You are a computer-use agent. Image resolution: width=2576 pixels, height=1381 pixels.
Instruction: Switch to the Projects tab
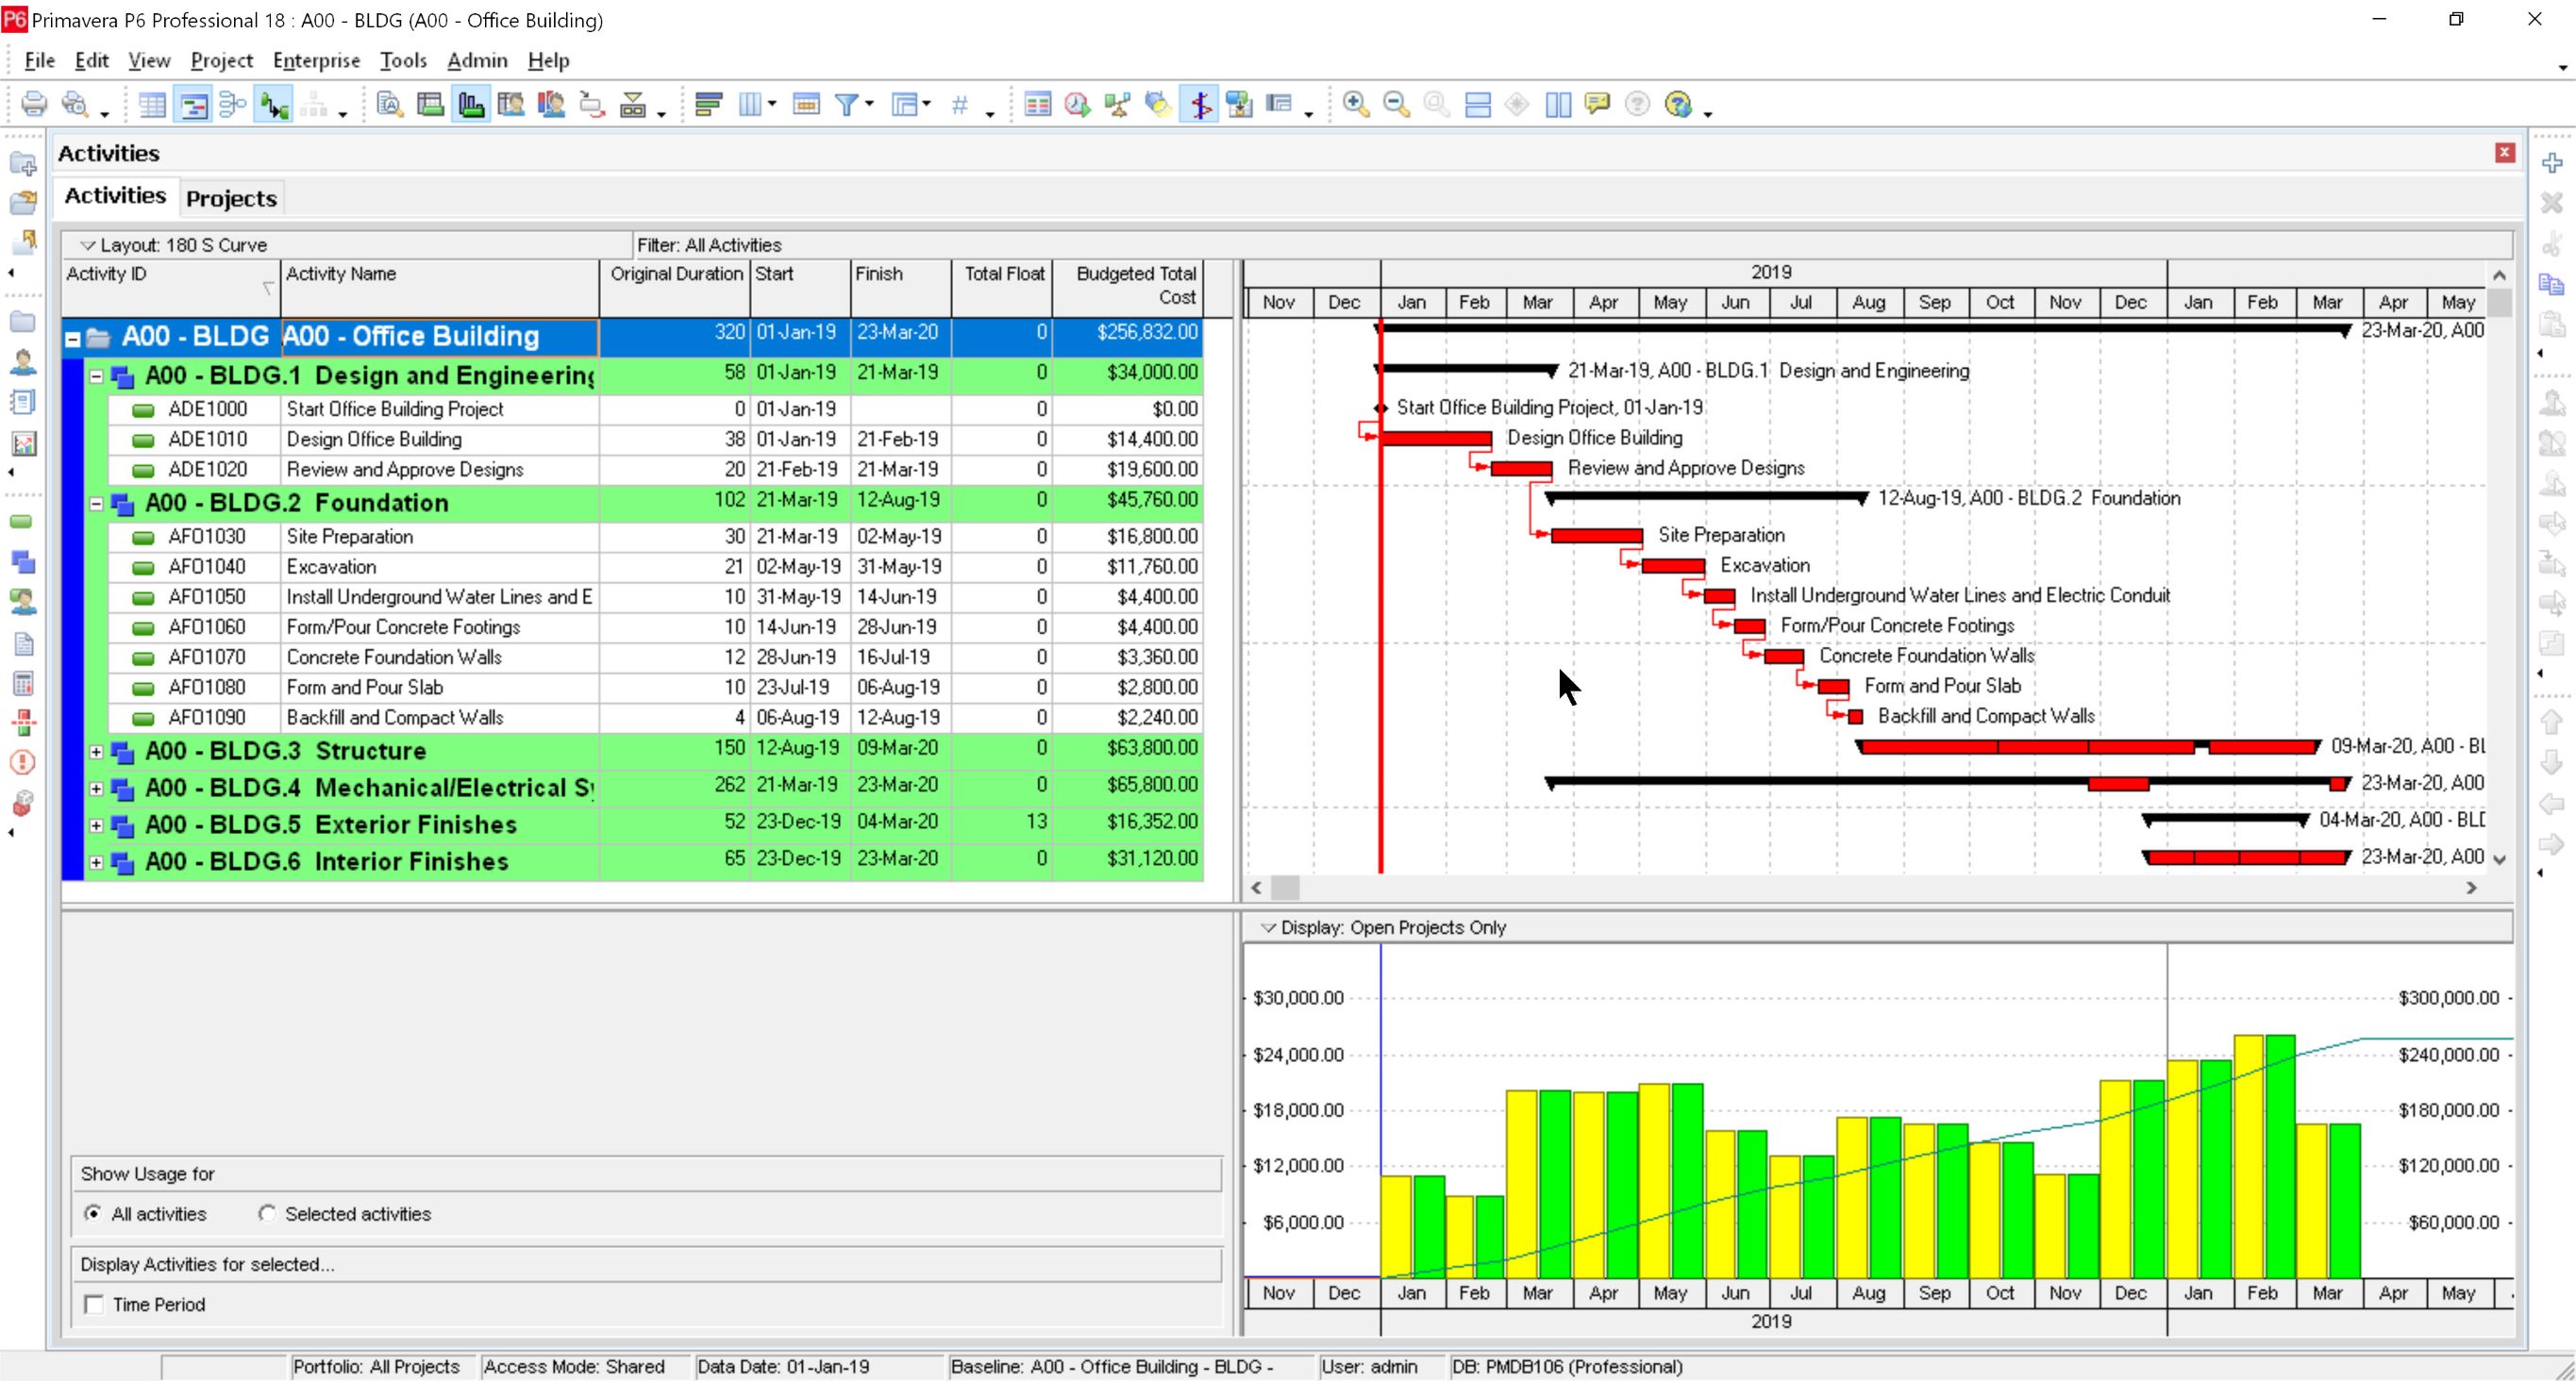(x=231, y=197)
